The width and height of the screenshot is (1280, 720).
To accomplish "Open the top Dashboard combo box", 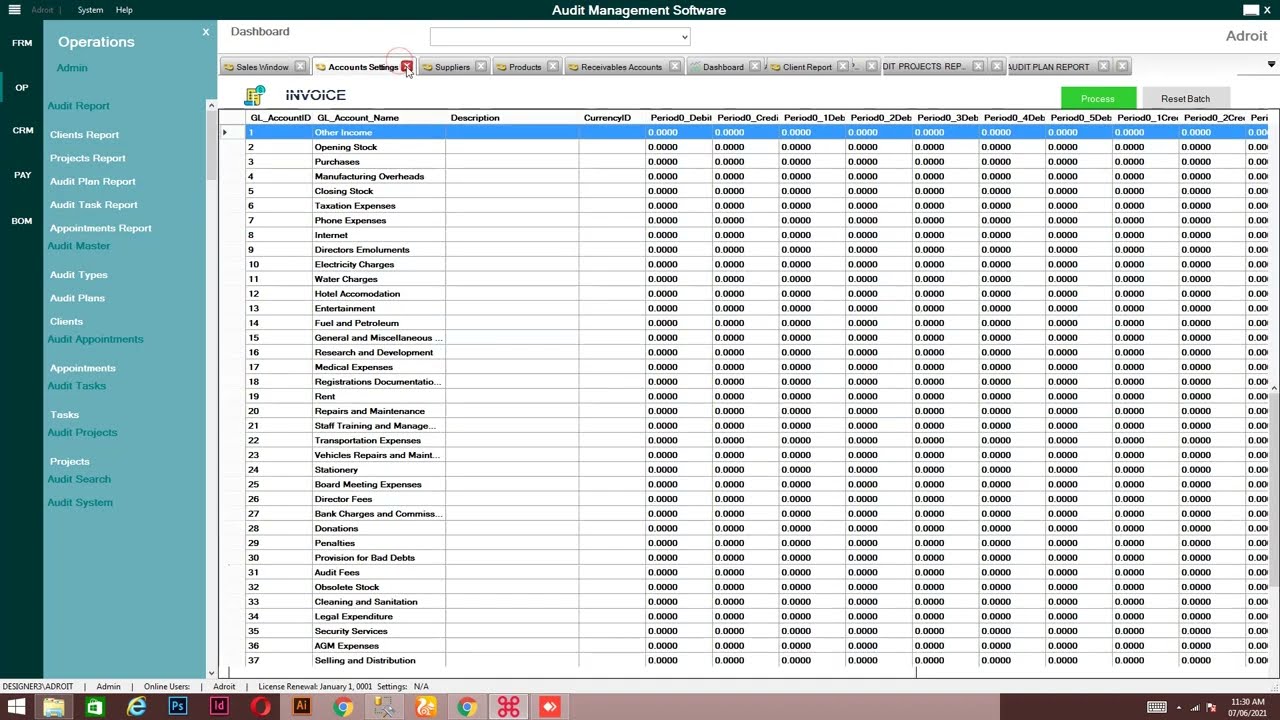I will pyautogui.click(x=560, y=37).
